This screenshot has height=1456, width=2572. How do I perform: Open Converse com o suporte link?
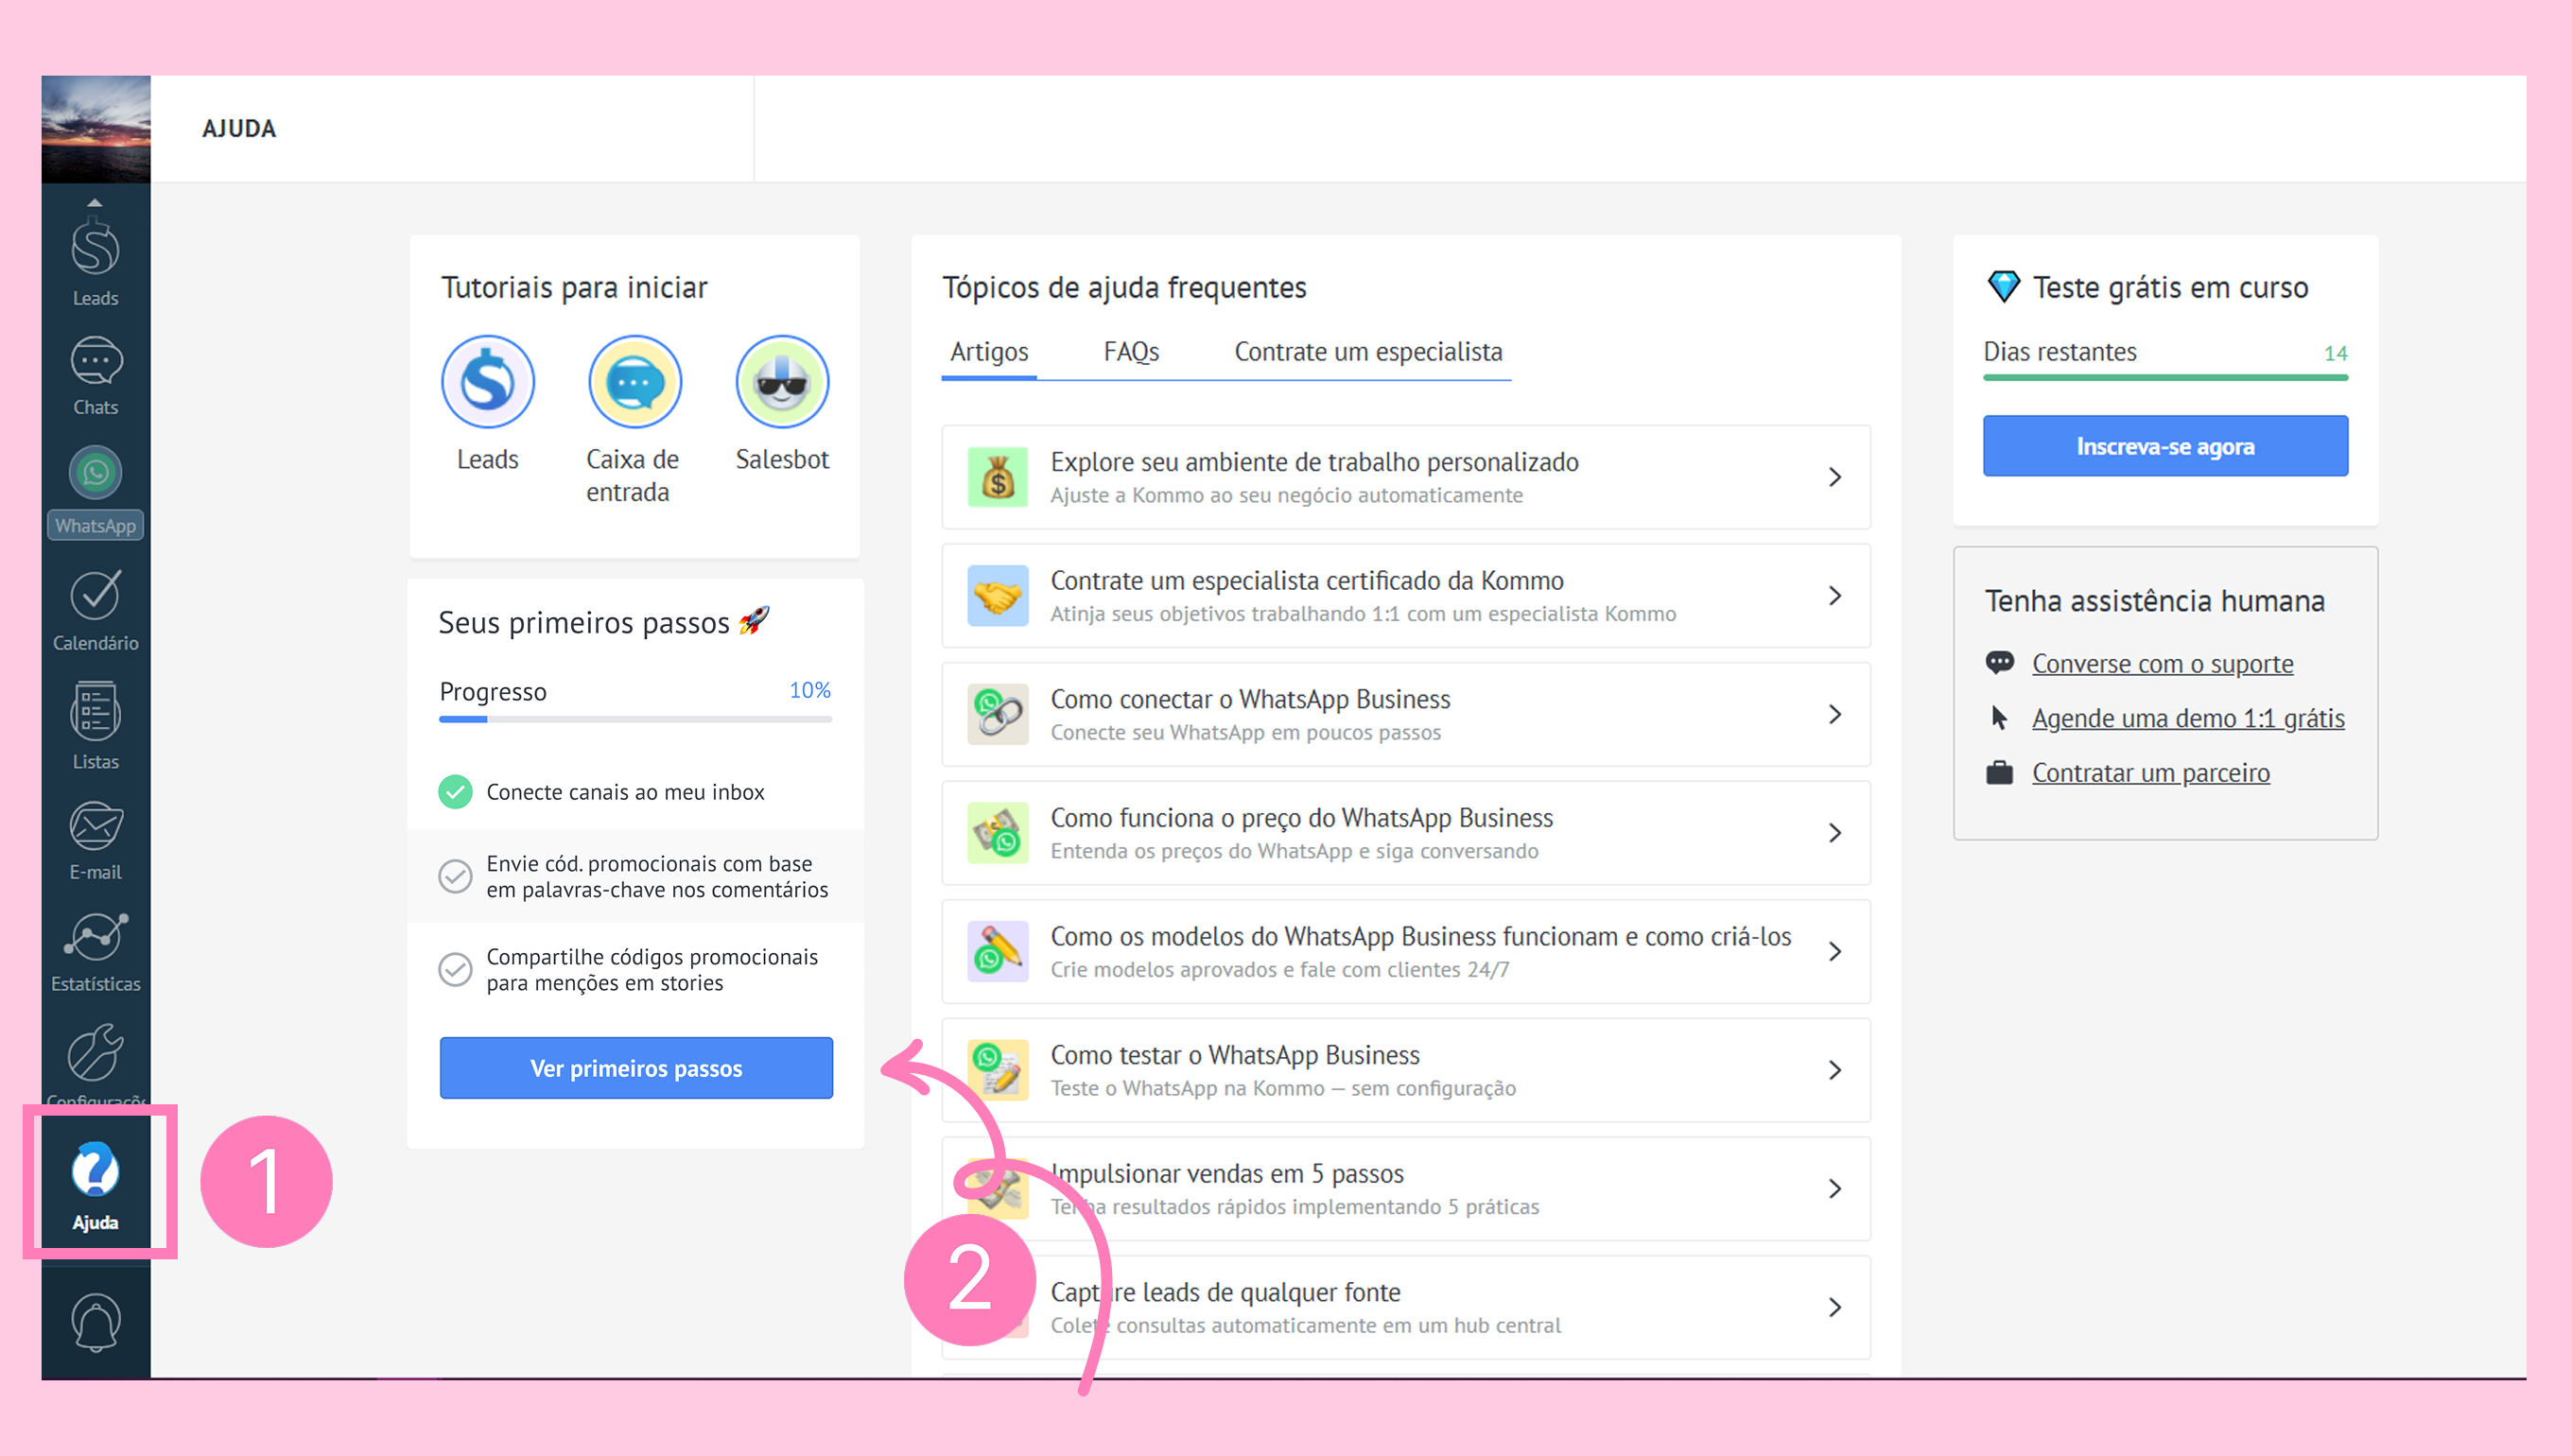coord(2162,664)
